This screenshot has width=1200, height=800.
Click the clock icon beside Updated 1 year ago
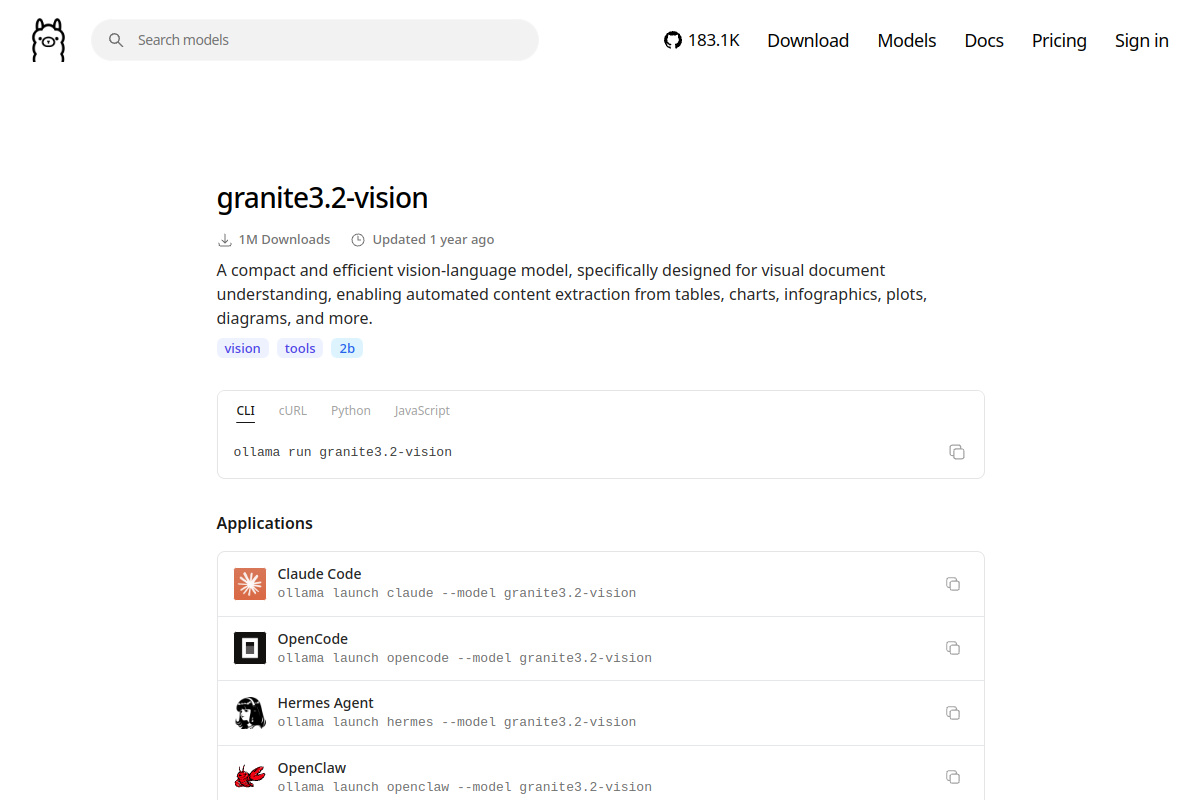[358, 240]
